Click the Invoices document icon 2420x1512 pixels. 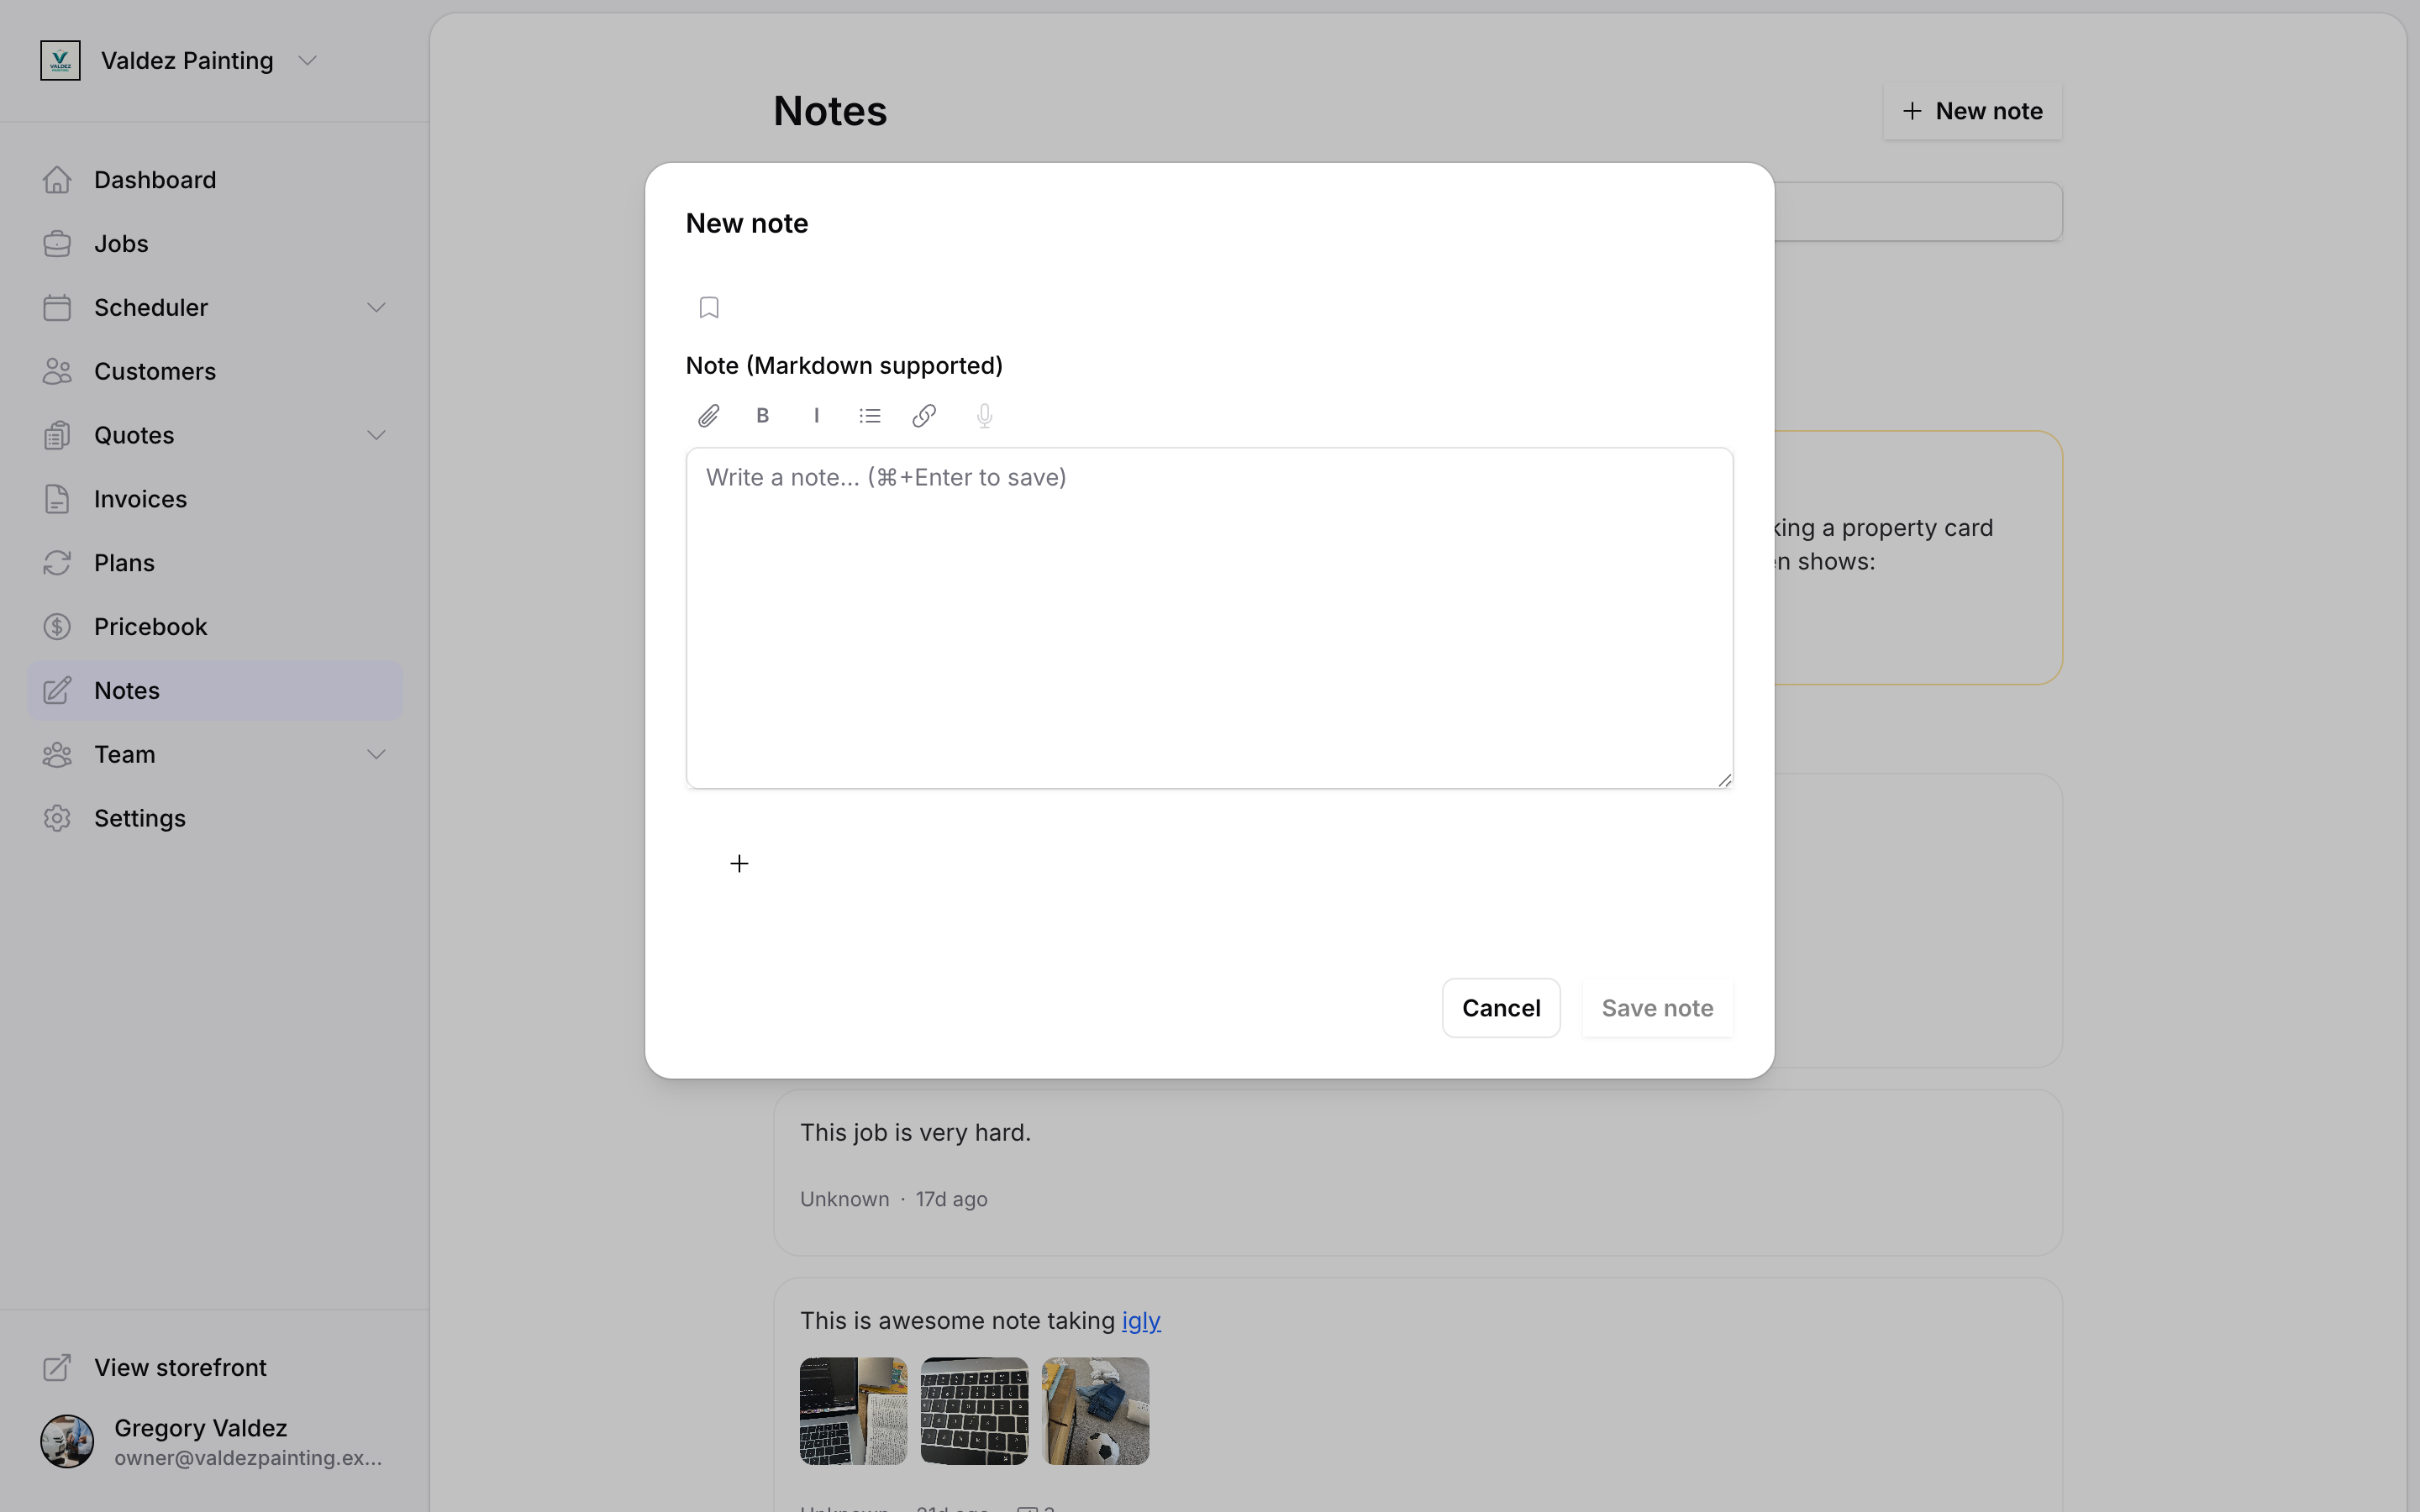57,499
